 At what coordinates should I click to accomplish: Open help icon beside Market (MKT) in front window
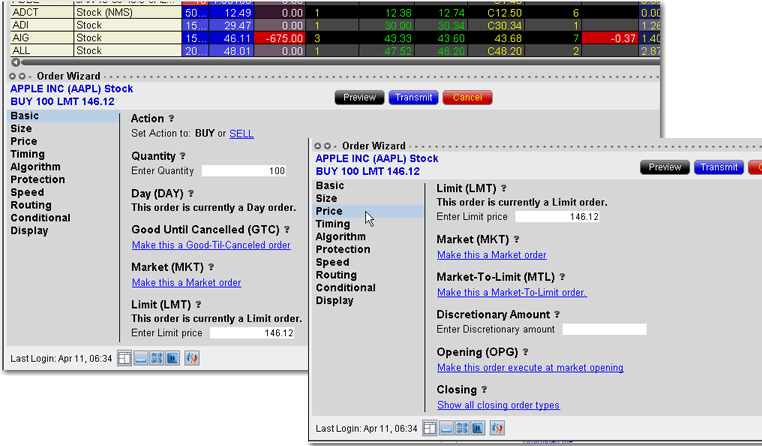(x=516, y=239)
